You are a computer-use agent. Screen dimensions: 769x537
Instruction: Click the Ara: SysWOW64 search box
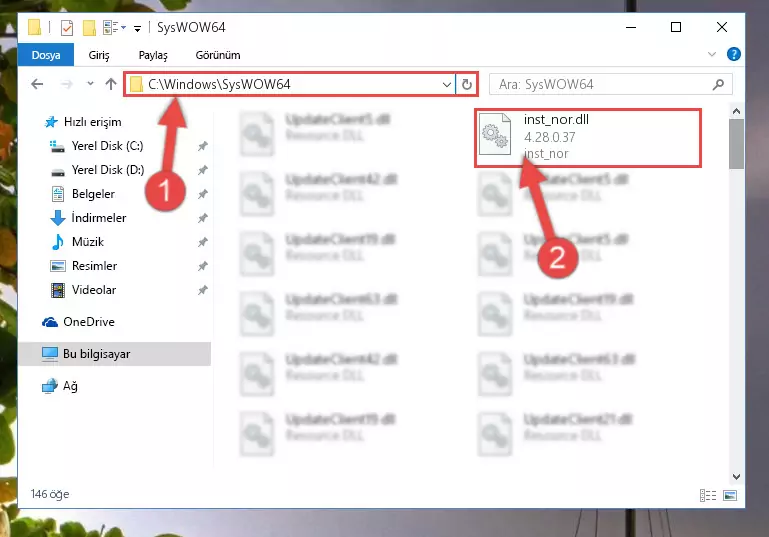click(x=611, y=84)
